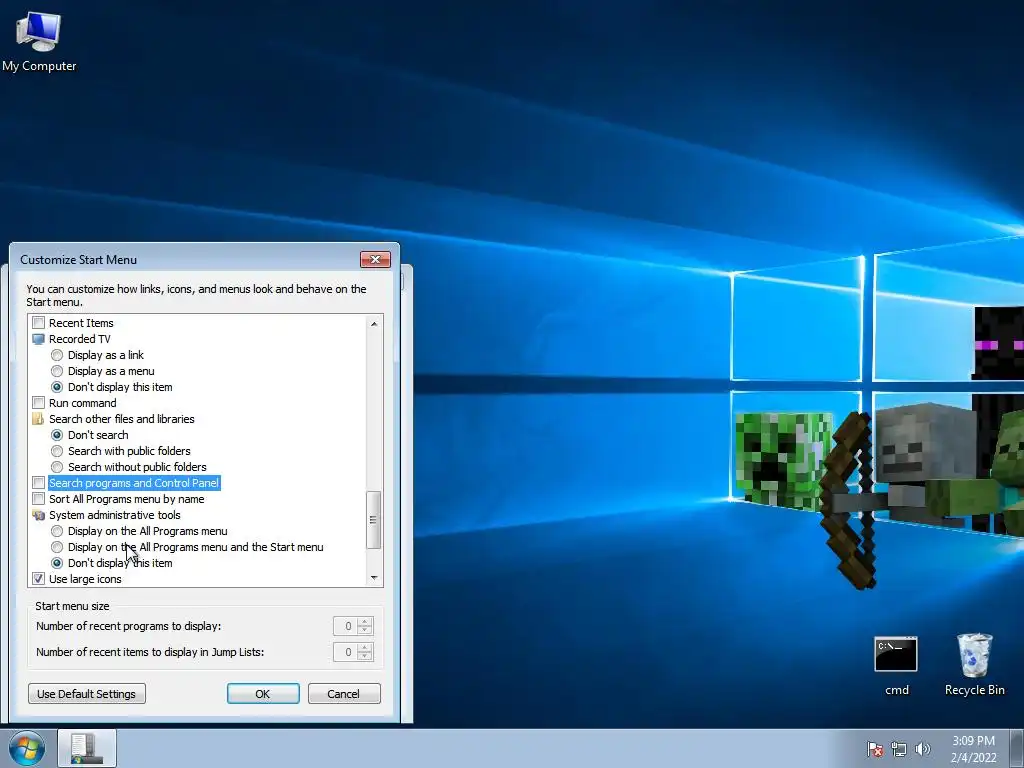Confirm with the OK button

[263, 694]
